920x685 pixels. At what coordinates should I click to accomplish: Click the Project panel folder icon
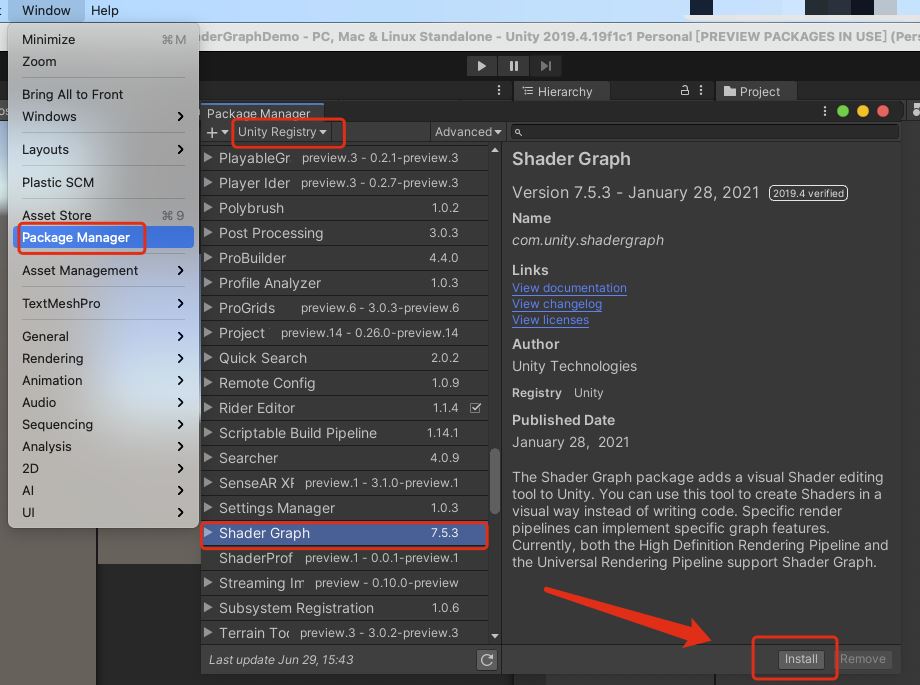pos(727,91)
